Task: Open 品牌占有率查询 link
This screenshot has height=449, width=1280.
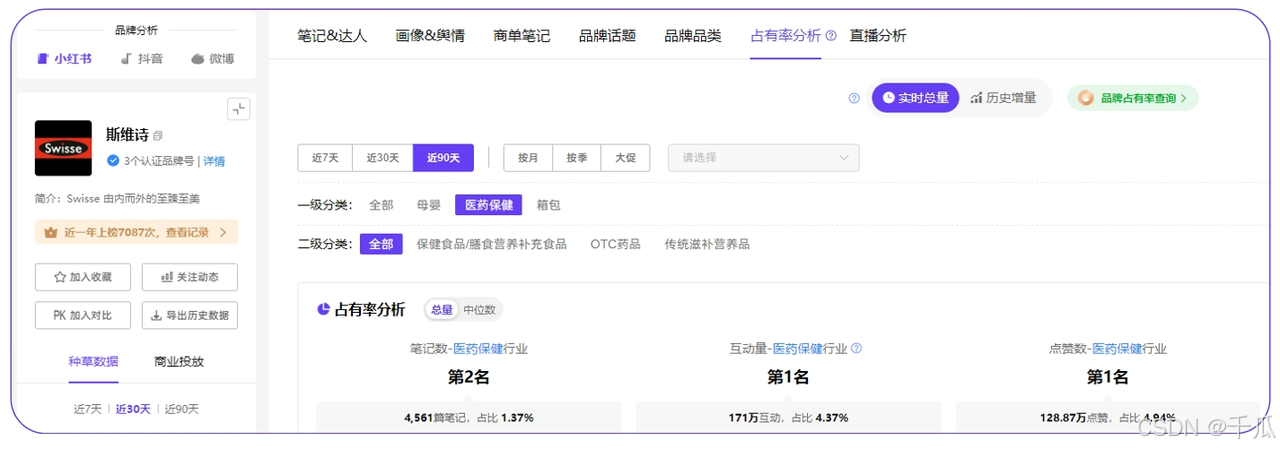Action: click(x=1132, y=98)
